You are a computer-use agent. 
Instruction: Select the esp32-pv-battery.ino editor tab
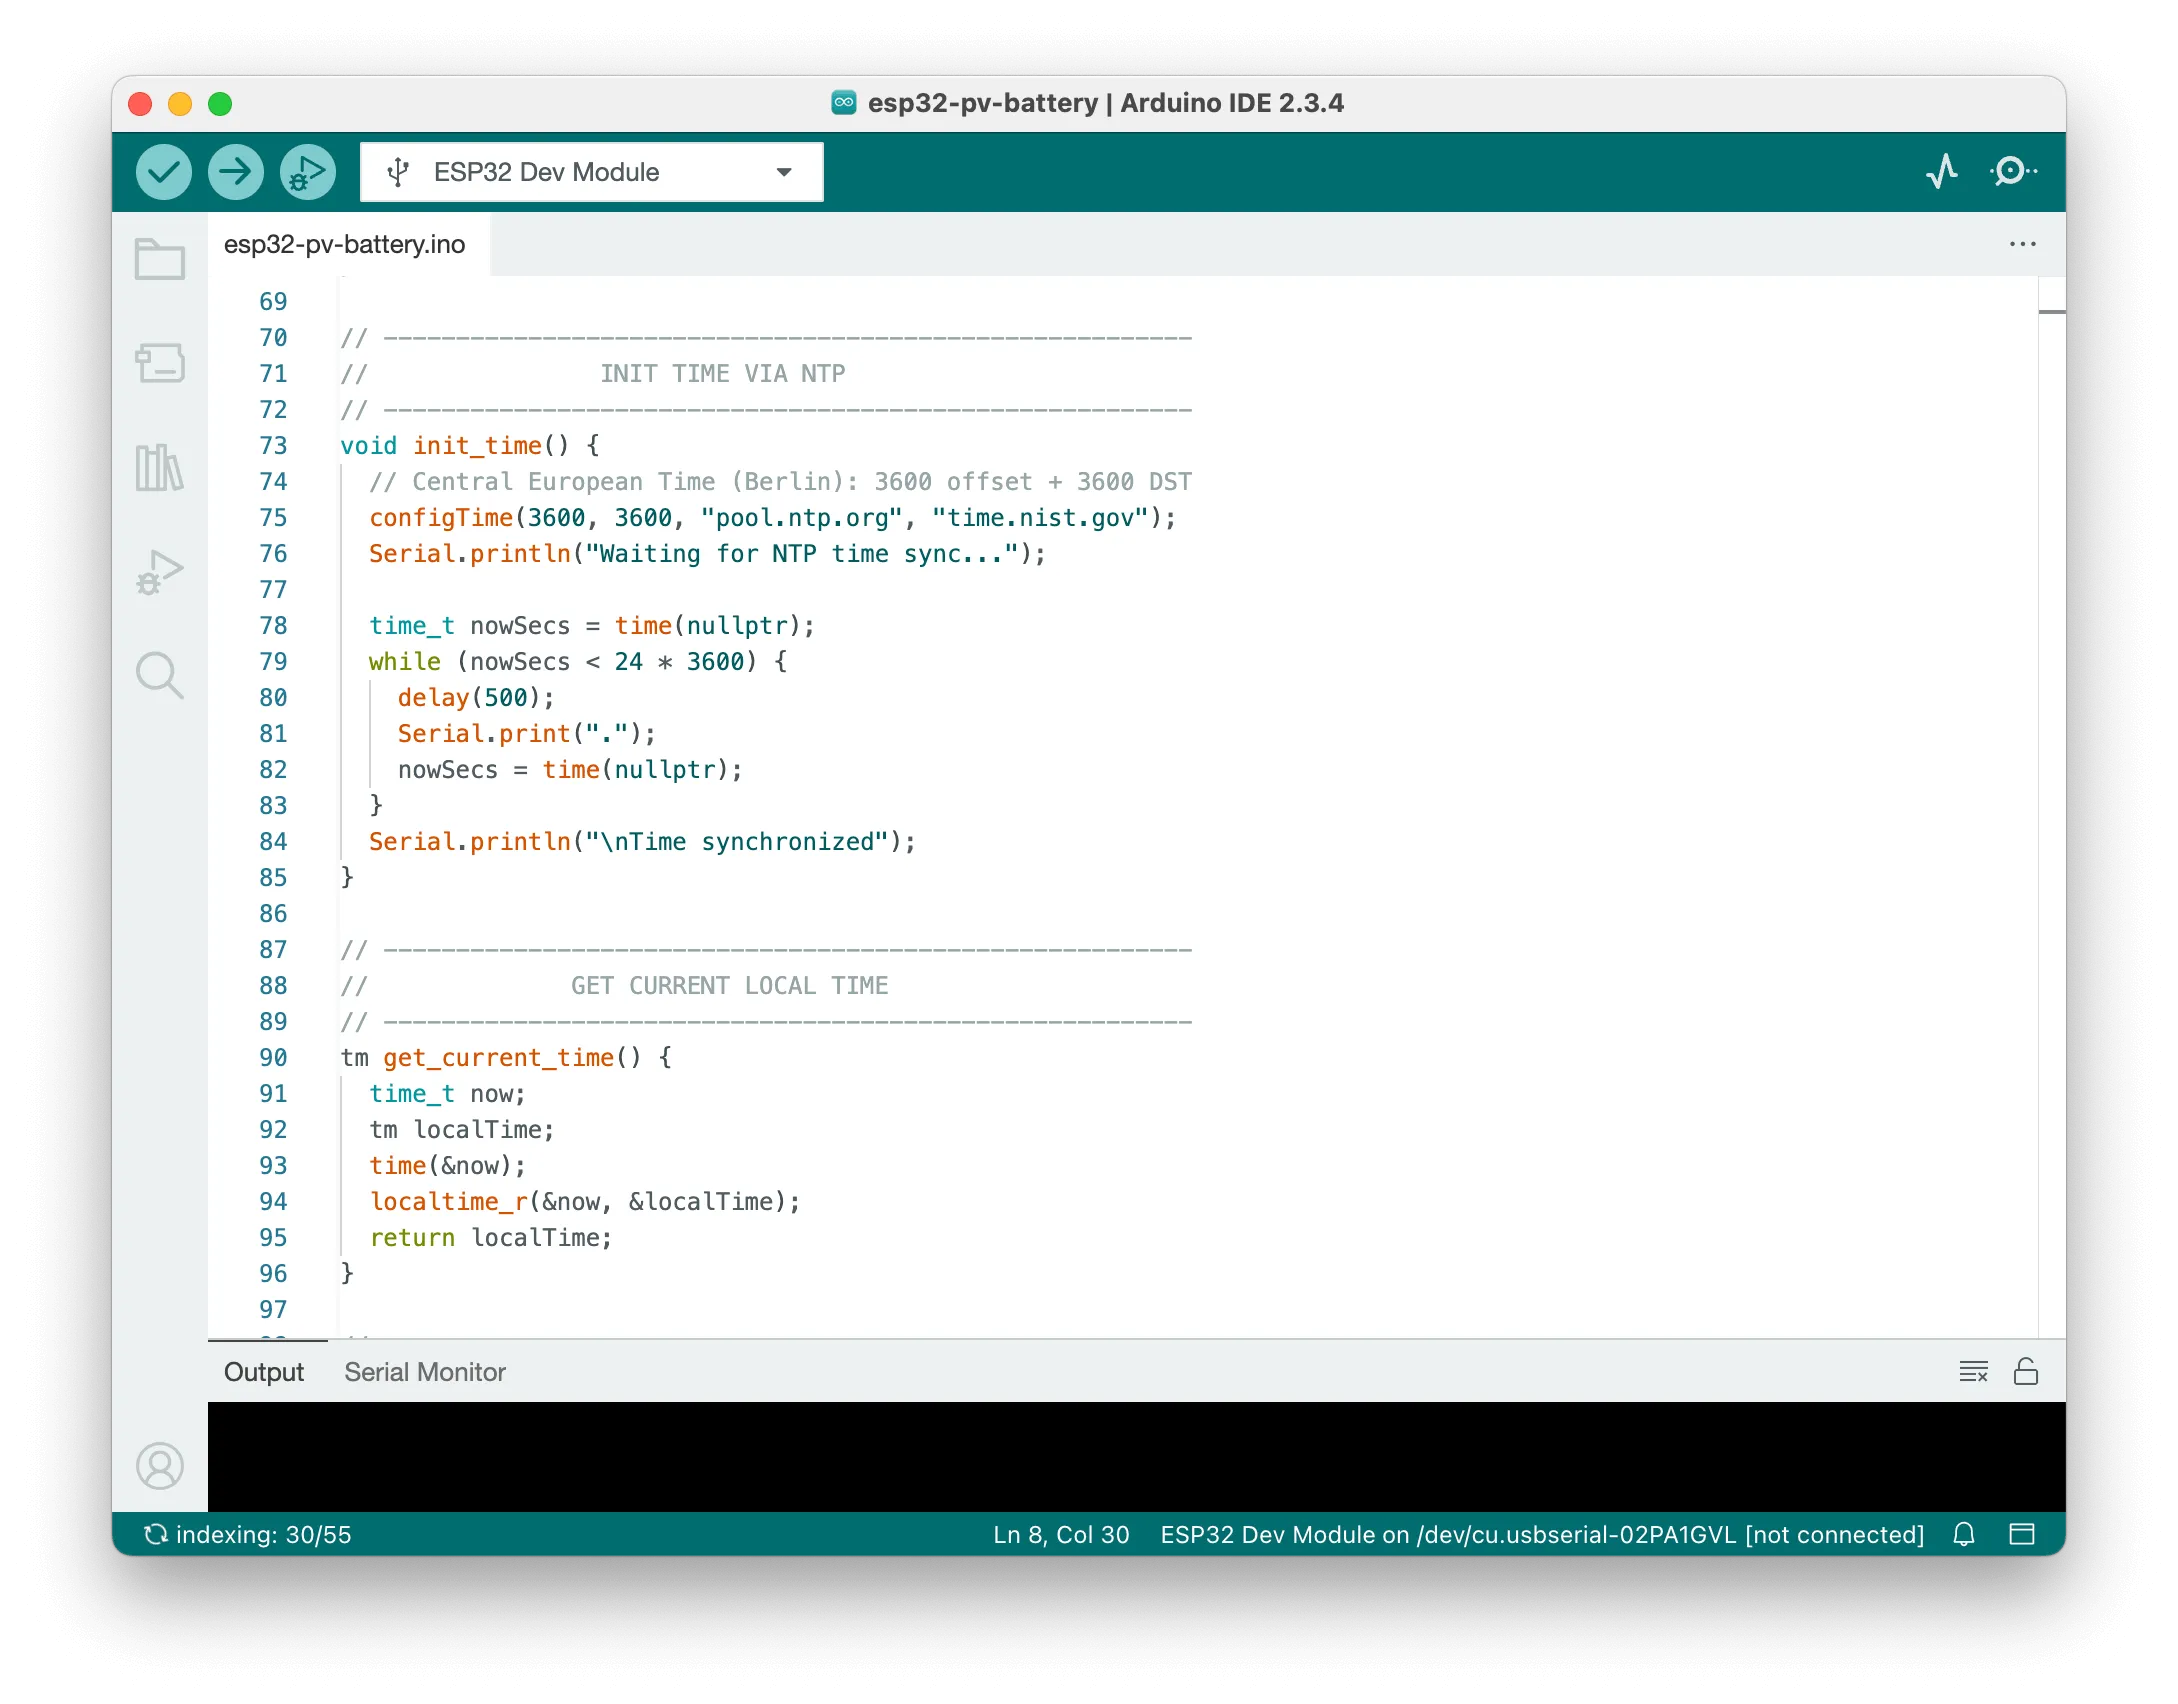345,245
